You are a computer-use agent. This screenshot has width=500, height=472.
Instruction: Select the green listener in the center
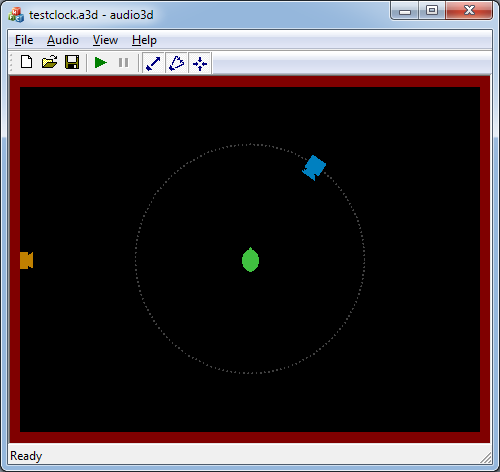click(250, 260)
